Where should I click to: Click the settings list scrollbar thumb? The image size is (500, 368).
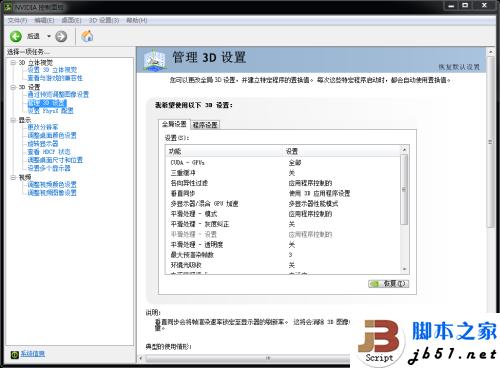pos(404,190)
